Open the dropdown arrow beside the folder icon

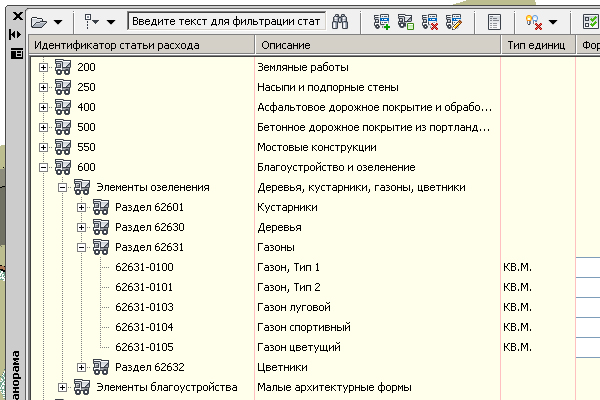click(58, 22)
